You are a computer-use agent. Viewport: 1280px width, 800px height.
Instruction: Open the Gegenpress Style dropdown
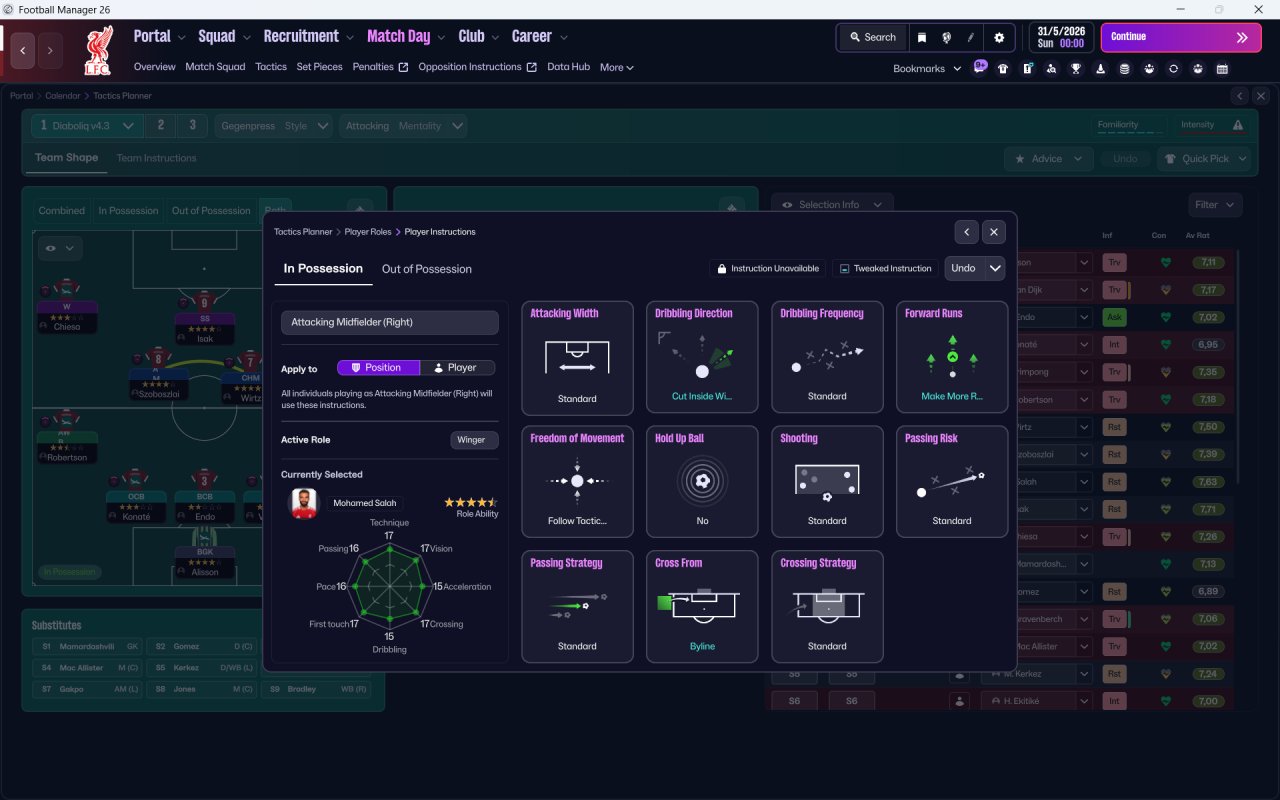[274, 126]
